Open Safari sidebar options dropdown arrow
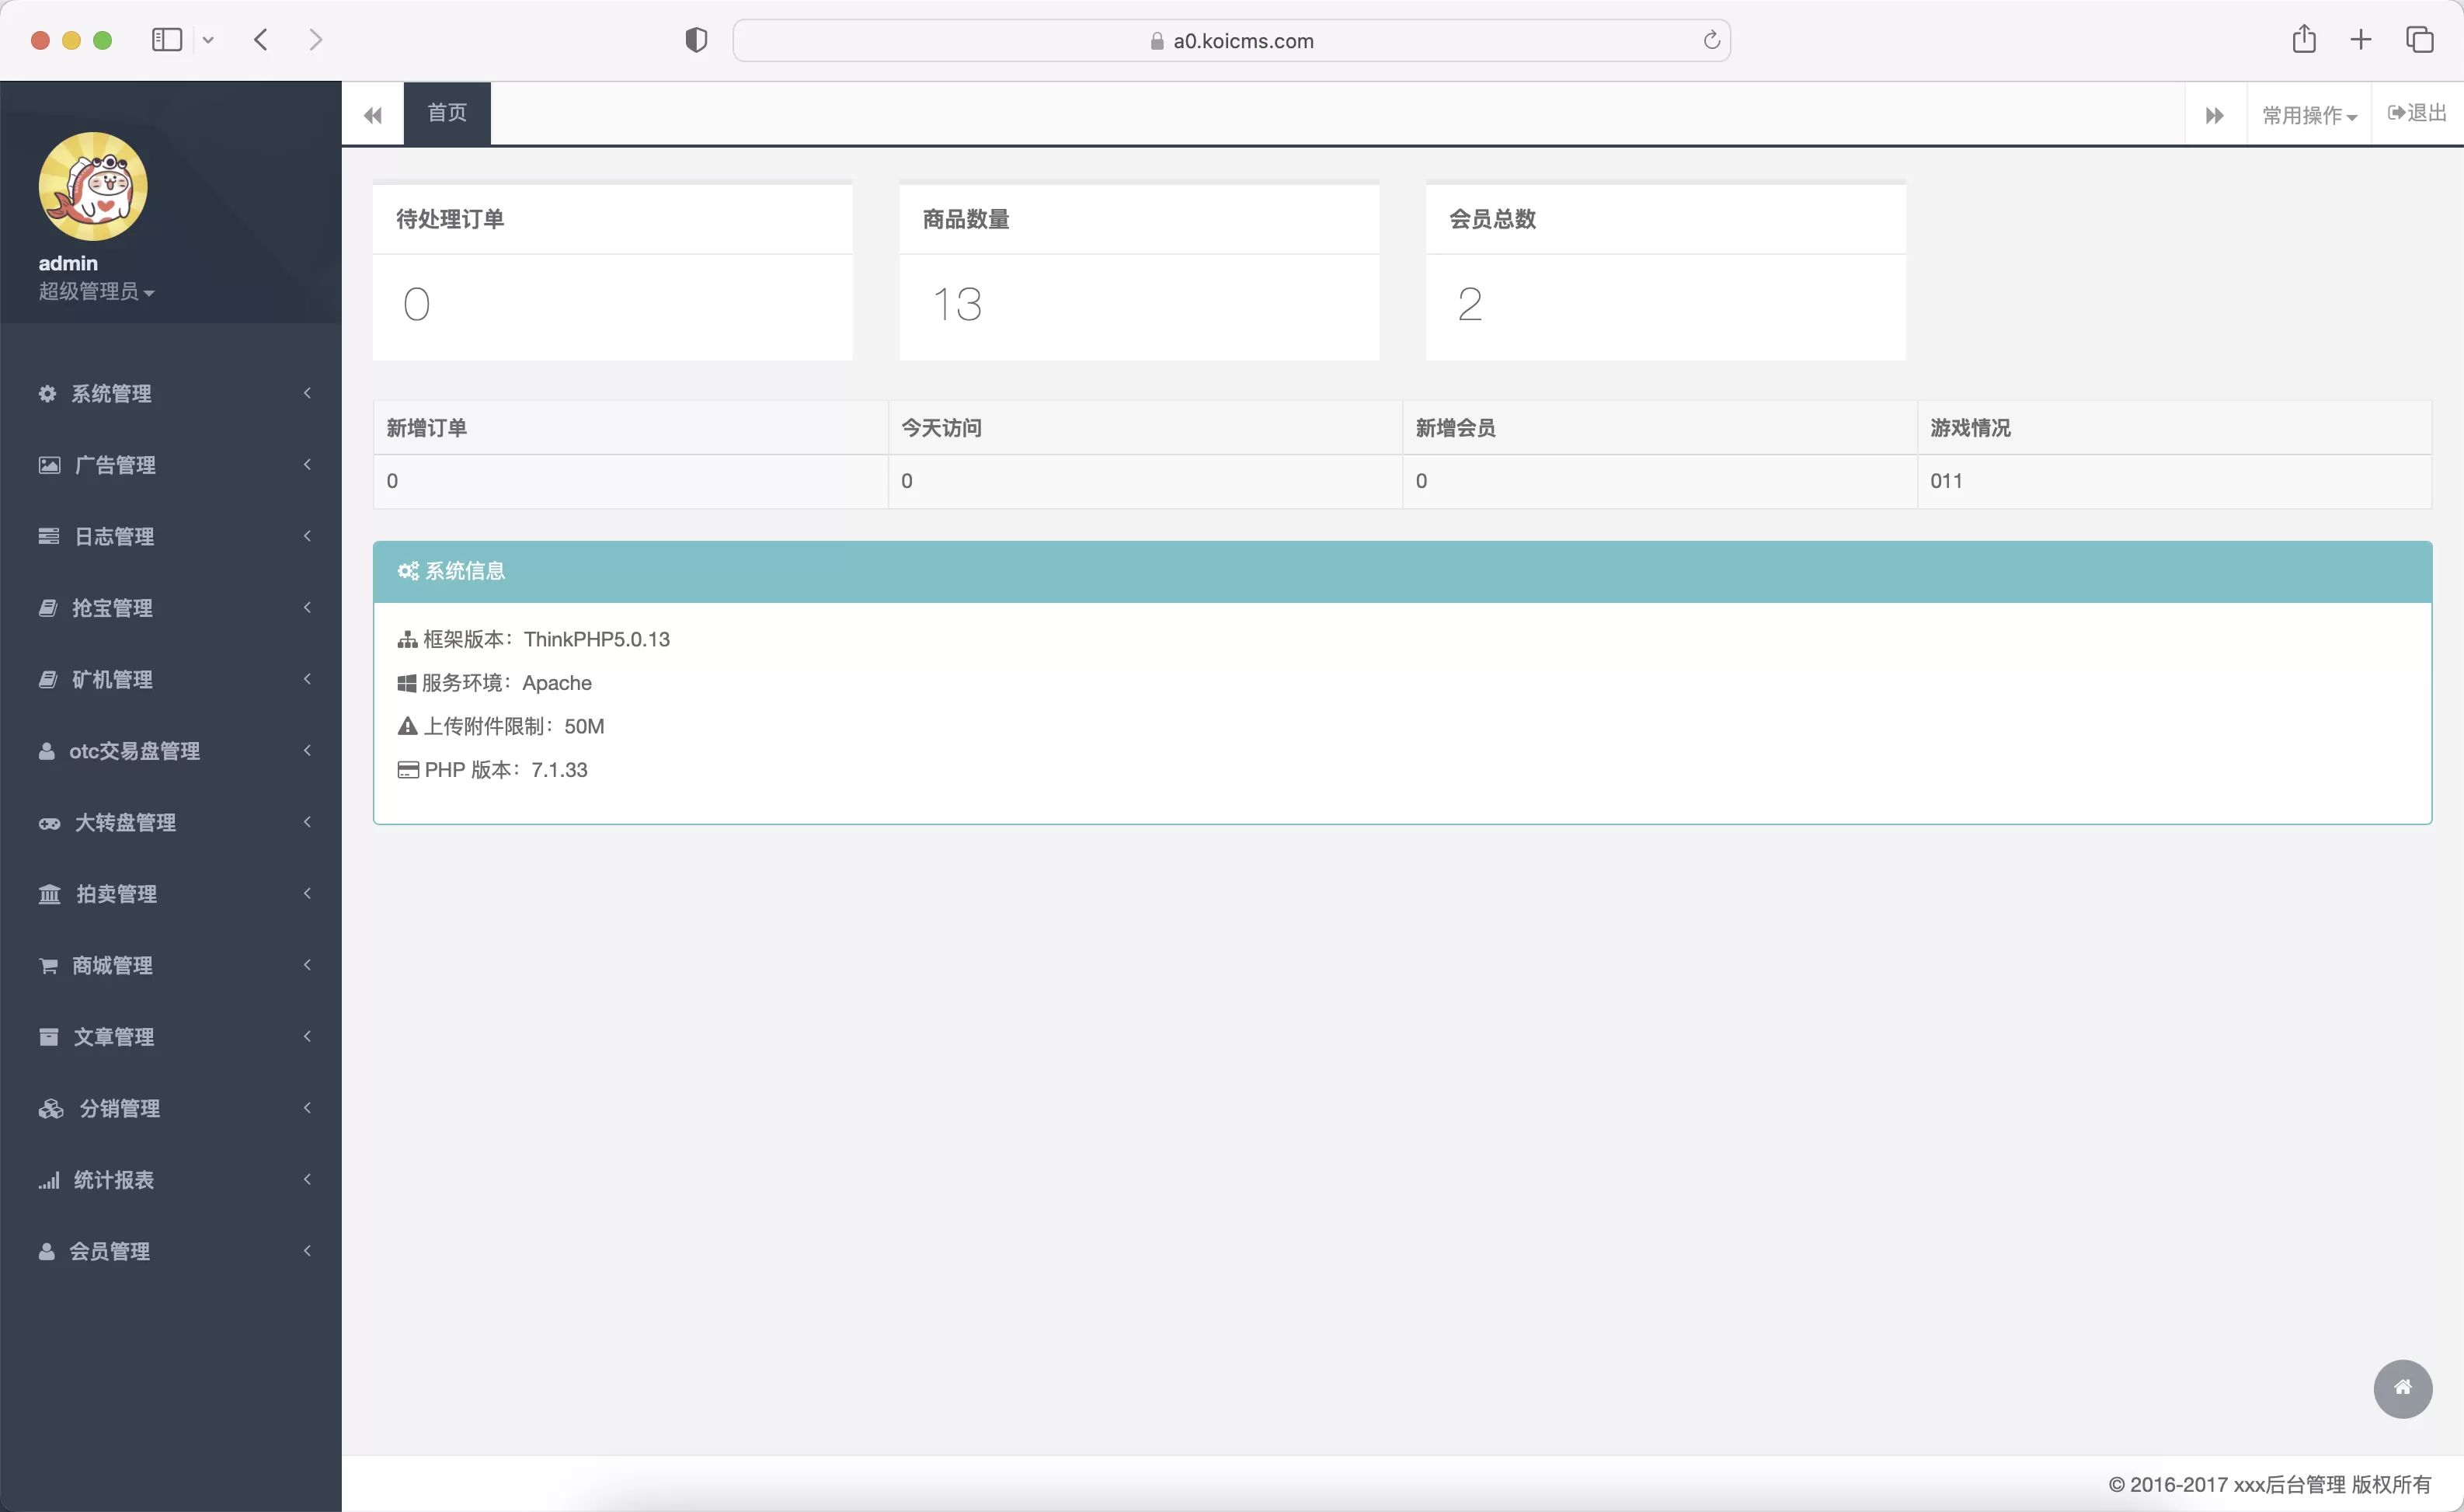The image size is (2464, 1512). pos(208,40)
